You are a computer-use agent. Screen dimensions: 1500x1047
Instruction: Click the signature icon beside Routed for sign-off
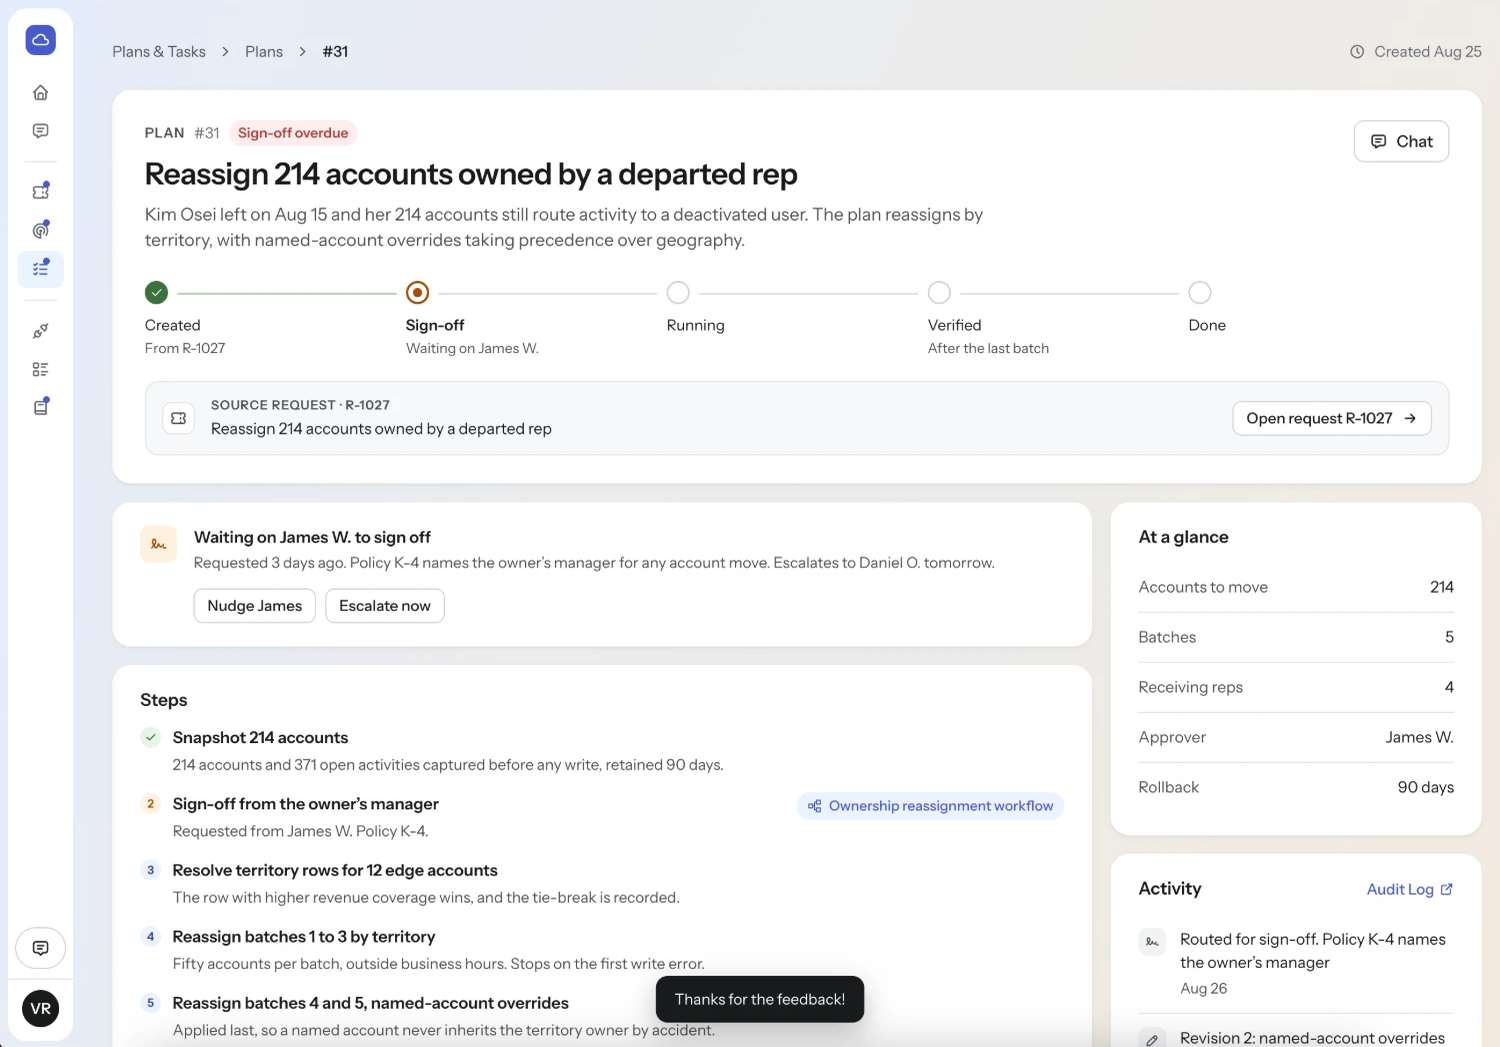1152,941
